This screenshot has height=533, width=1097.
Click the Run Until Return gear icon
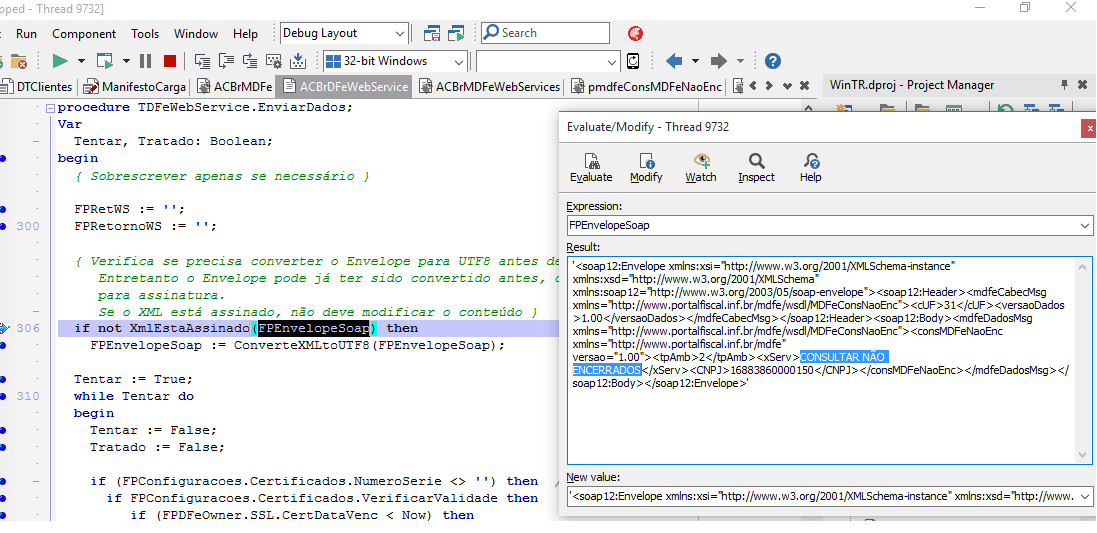274,61
